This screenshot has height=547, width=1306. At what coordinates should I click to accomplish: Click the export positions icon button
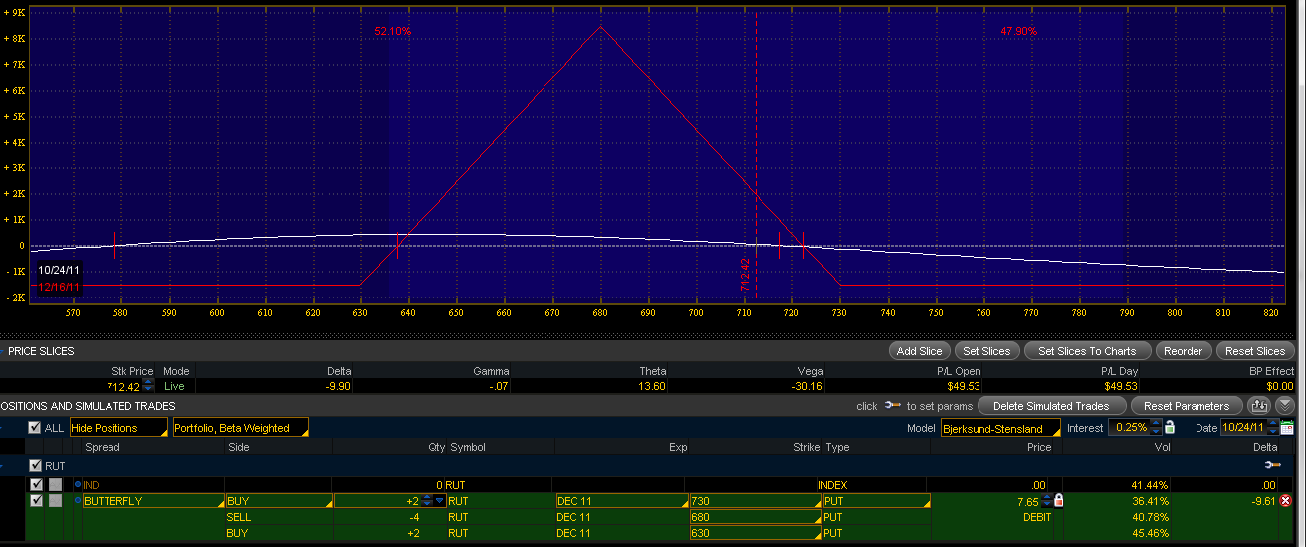pyautogui.click(x=1259, y=406)
